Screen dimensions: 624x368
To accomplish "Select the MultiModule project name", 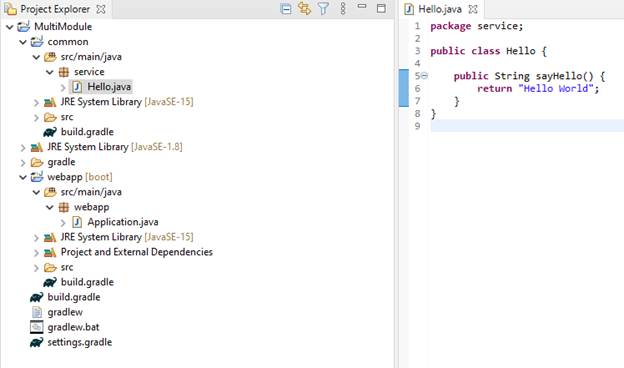I will click(63, 27).
